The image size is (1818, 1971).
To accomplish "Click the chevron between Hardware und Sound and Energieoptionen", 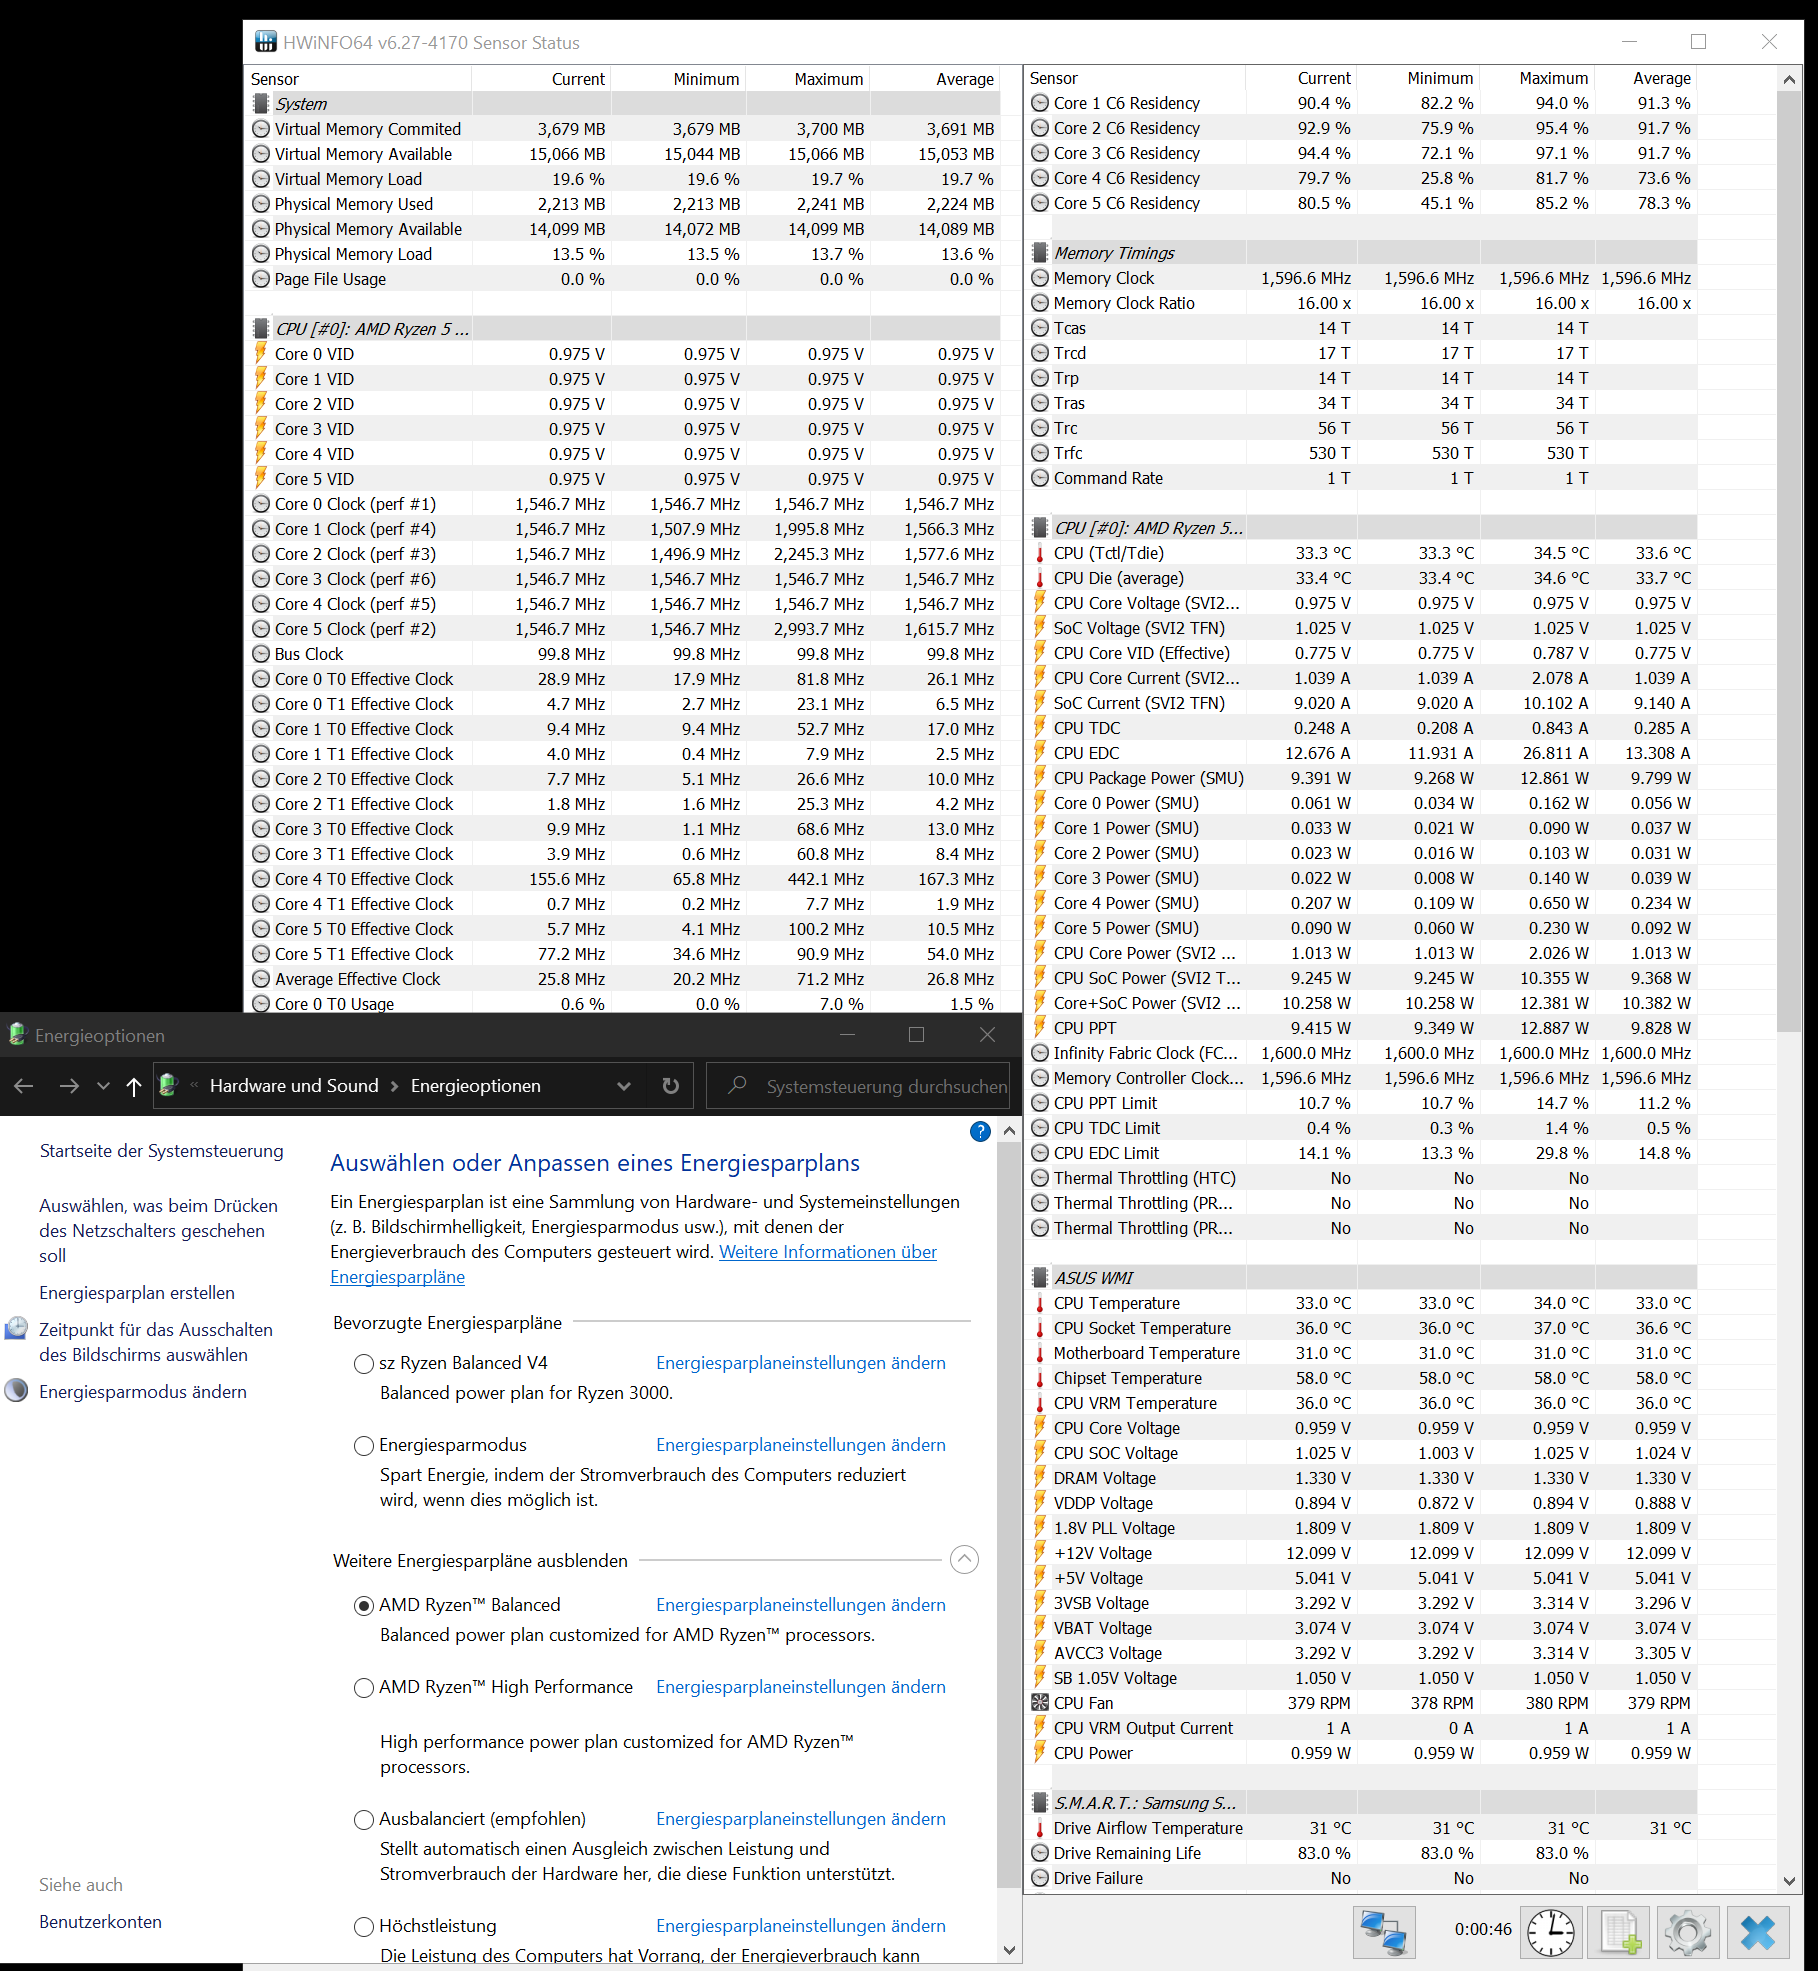I will tap(395, 1086).
